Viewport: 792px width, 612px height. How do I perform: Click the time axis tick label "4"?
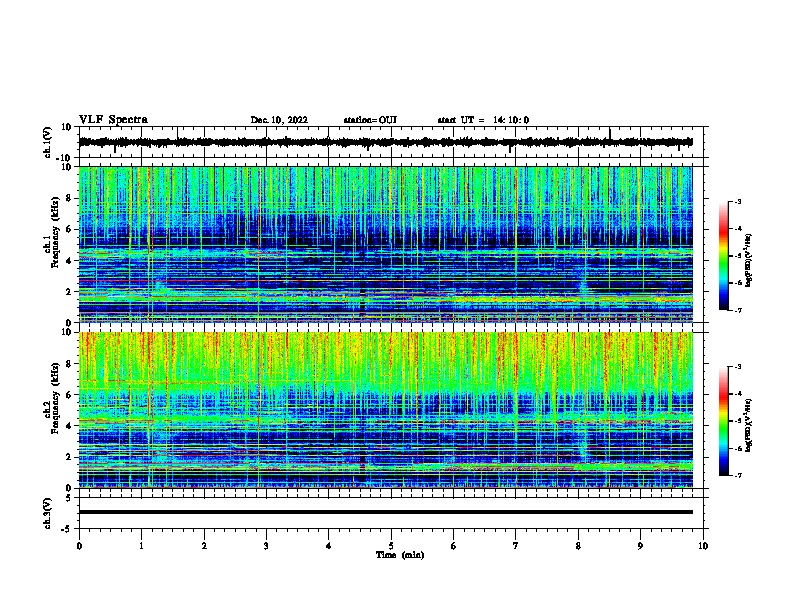pyautogui.click(x=329, y=546)
